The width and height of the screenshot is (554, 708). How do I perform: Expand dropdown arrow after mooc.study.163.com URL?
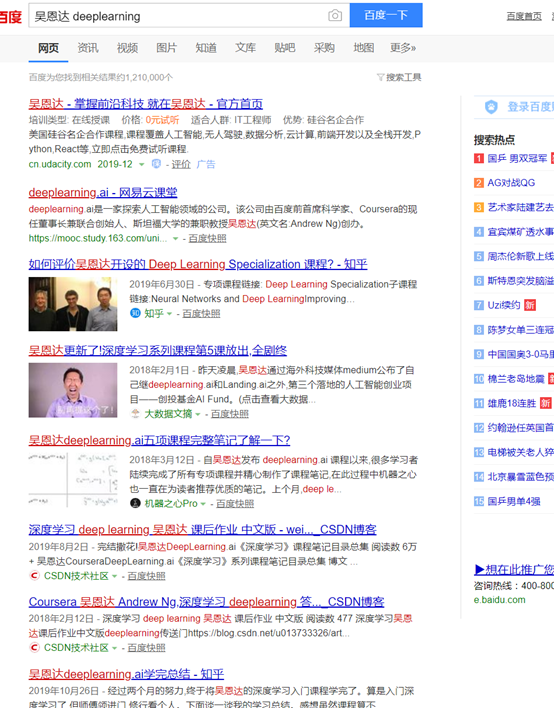pos(175,238)
